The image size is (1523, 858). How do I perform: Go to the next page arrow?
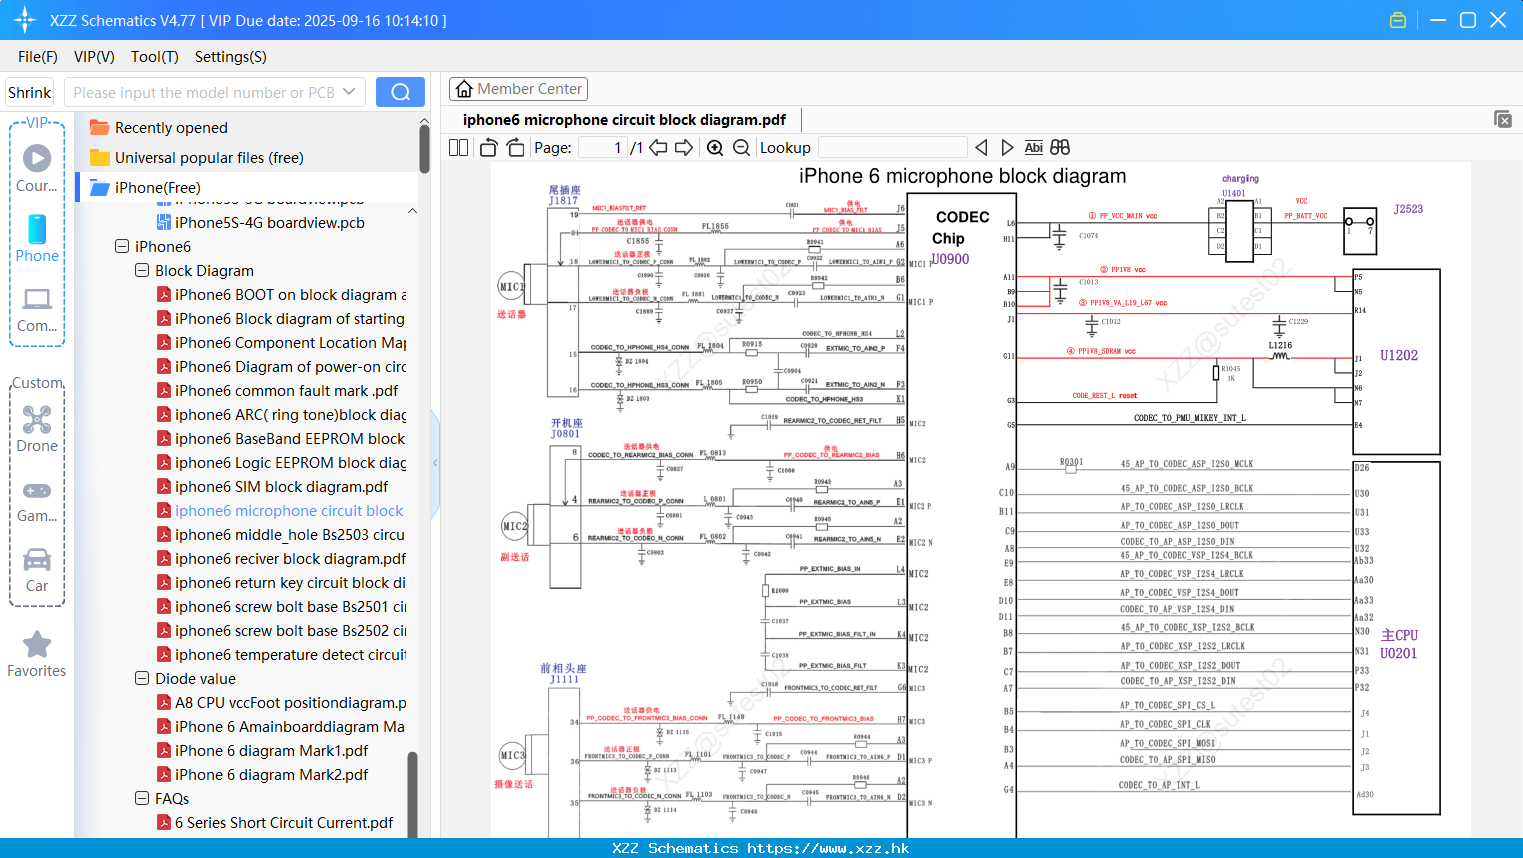[x=684, y=148]
